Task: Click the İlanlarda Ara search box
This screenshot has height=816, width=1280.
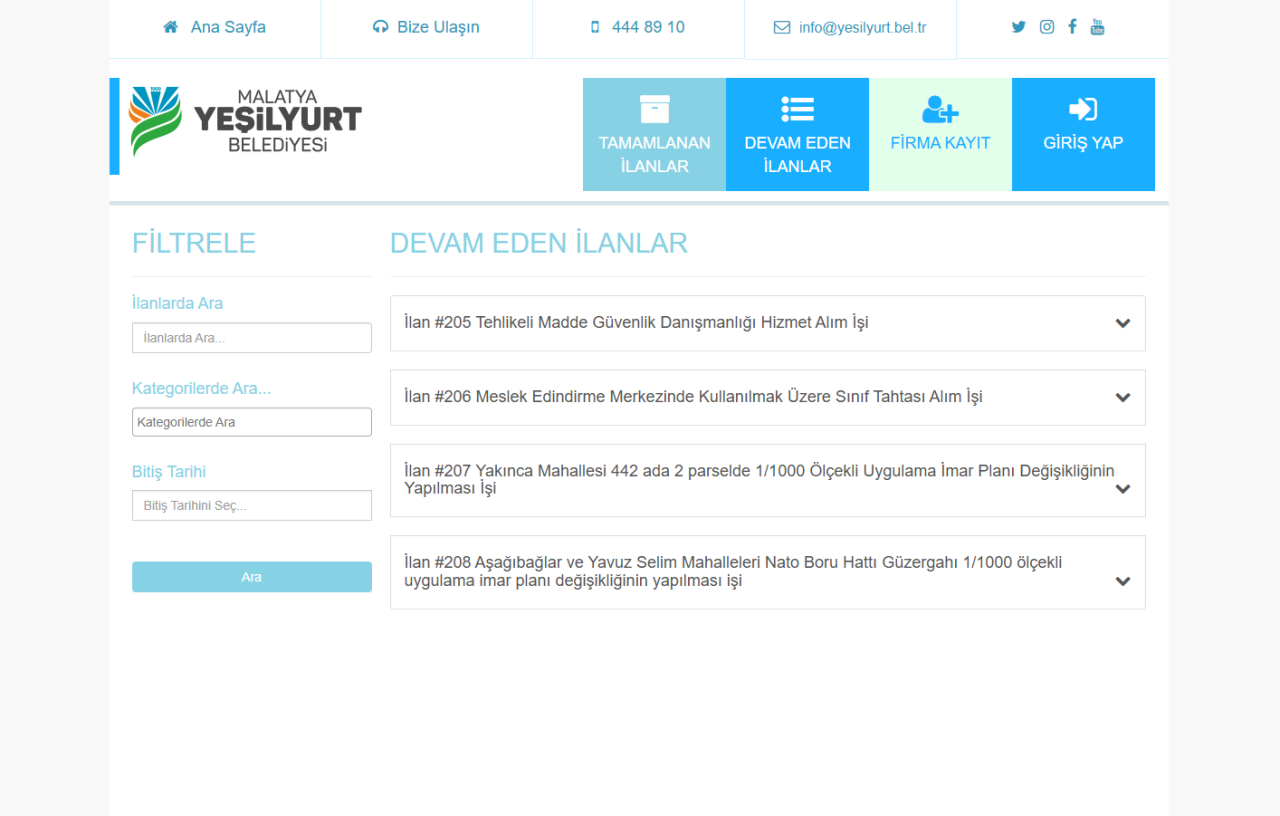Action: [251, 338]
